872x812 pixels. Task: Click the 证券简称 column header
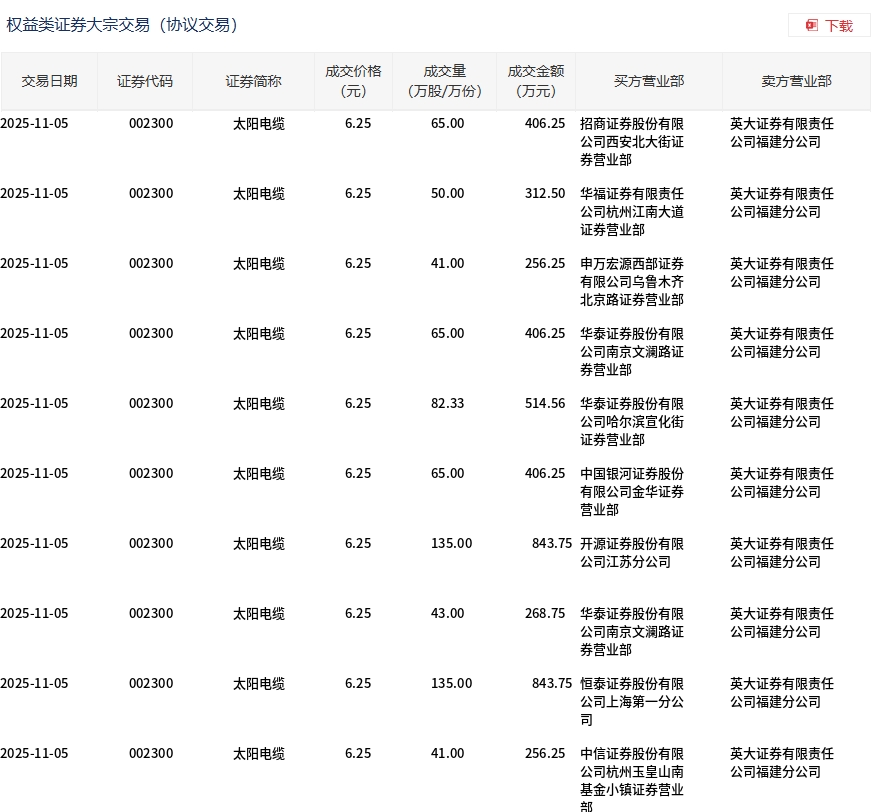pyautogui.click(x=253, y=81)
